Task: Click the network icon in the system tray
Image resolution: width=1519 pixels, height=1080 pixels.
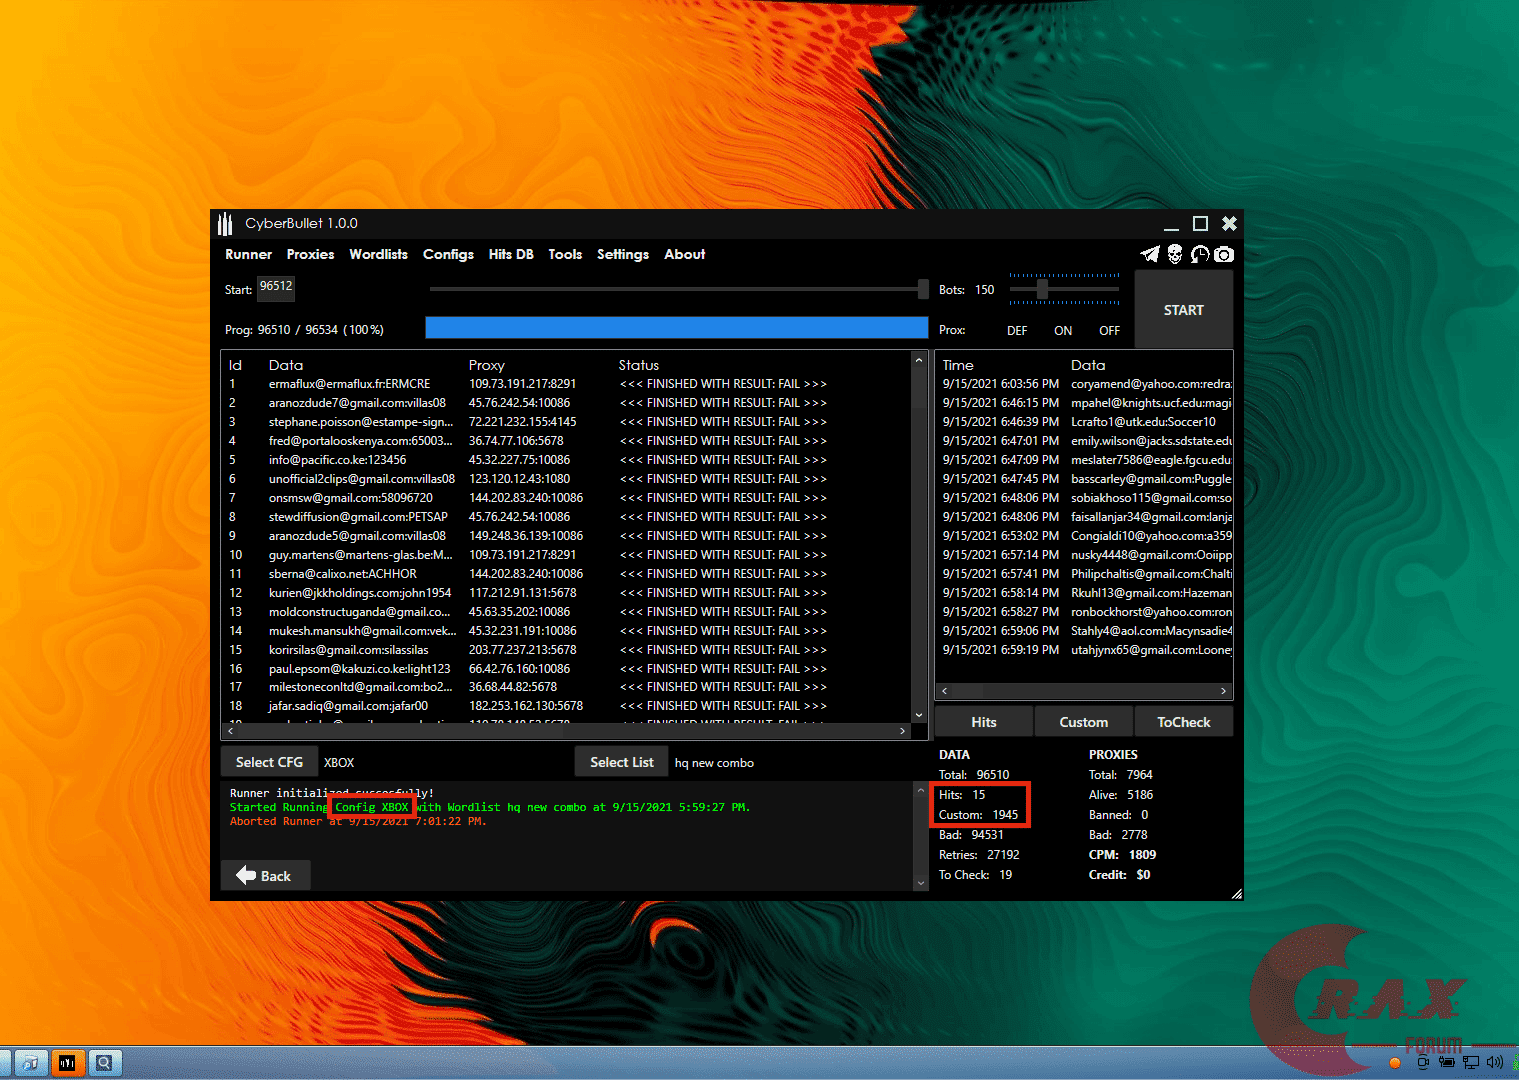Action: click(x=1471, y=1063)
